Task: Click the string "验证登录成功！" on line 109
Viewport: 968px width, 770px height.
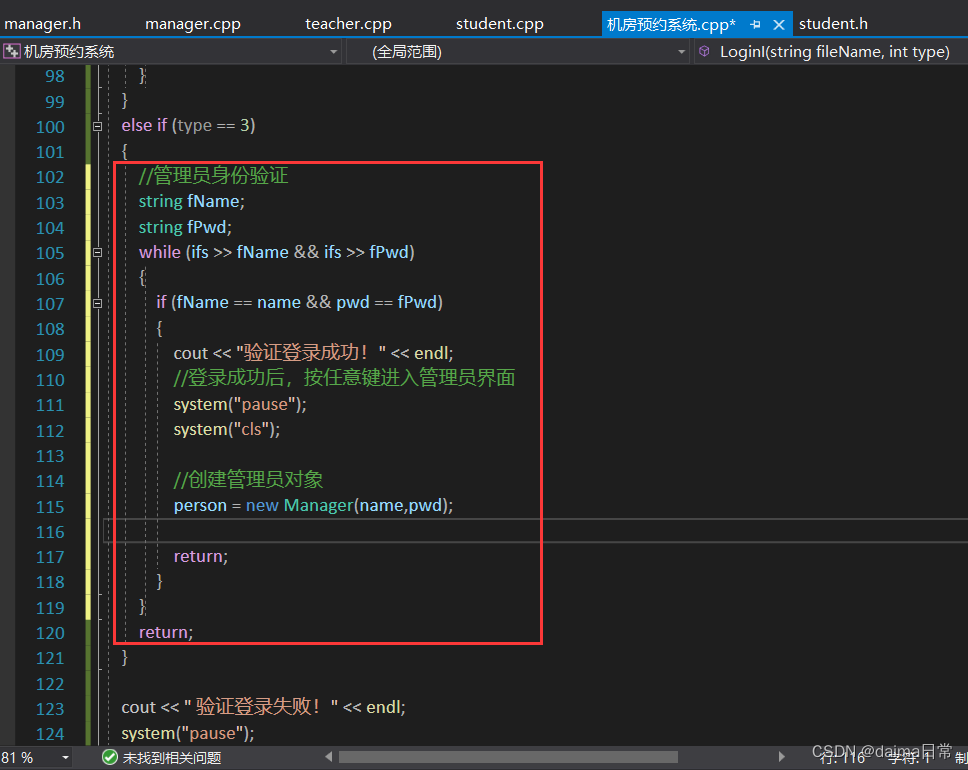Action: click(311, 353)
